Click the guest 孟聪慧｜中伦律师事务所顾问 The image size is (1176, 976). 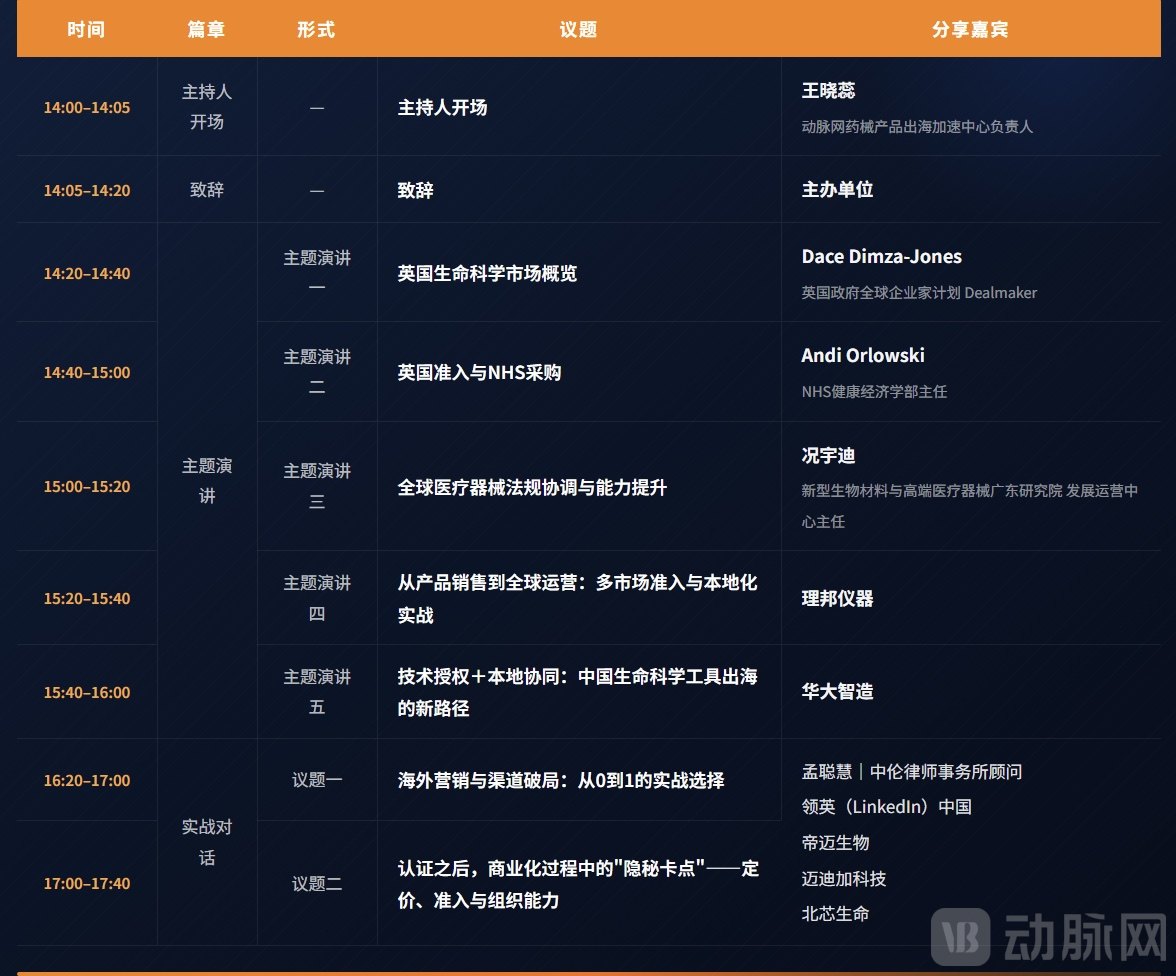[x=912, y=772]
